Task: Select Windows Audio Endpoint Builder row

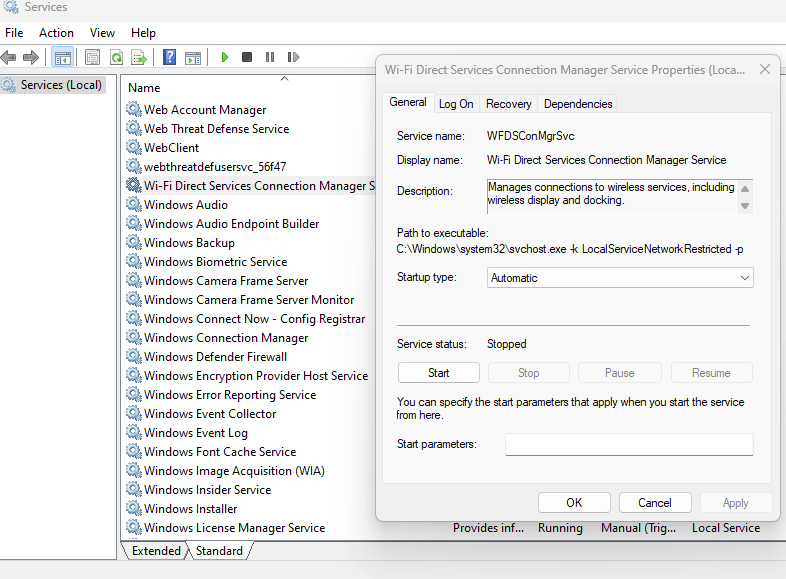Action: tap(231, 224)
